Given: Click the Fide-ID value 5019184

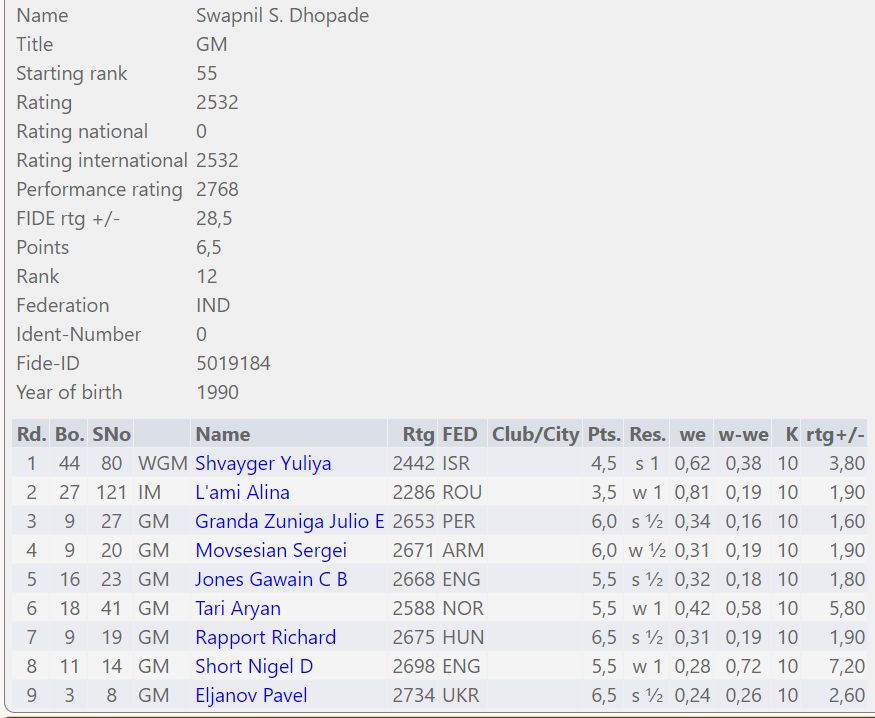Looking at the screenshot, I should (x=233, y=364).
